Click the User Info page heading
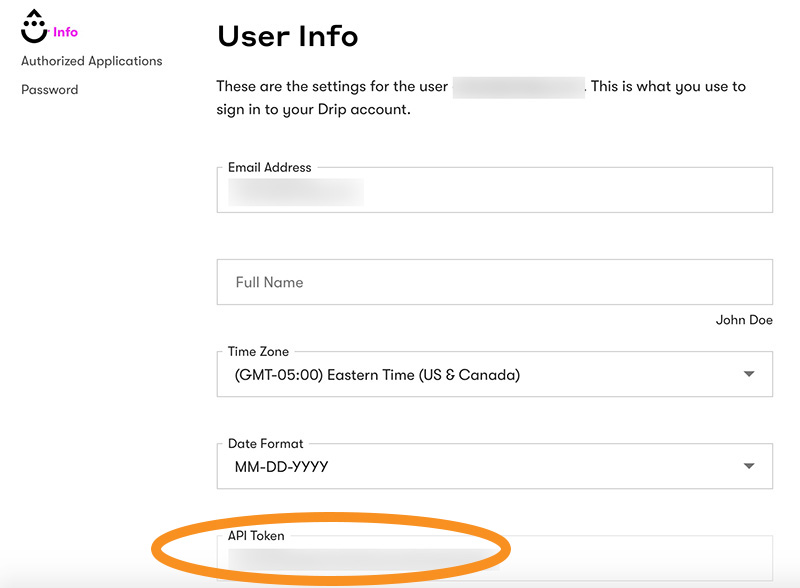 [287, 36]
